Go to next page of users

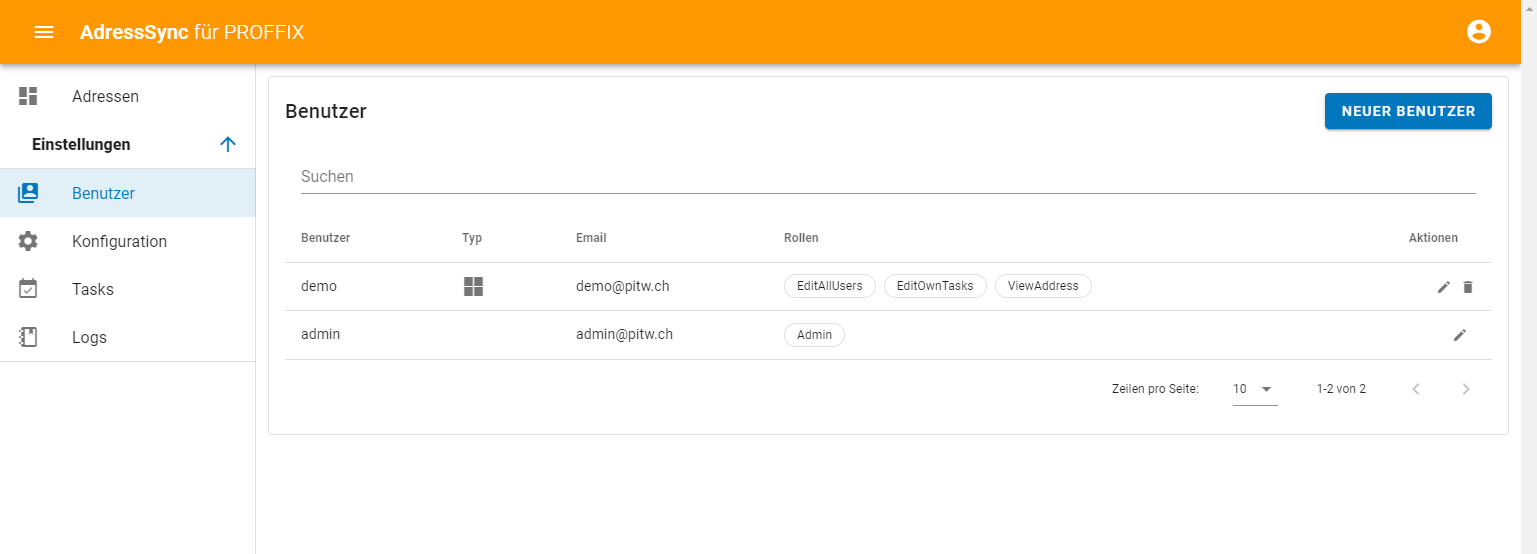[1465, 389]
